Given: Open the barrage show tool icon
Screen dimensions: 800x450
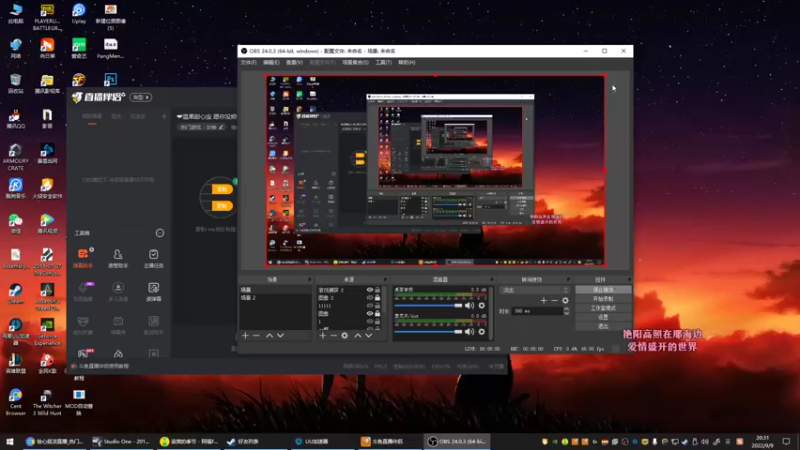Looking at the screenshot, I should pos(118,324).
